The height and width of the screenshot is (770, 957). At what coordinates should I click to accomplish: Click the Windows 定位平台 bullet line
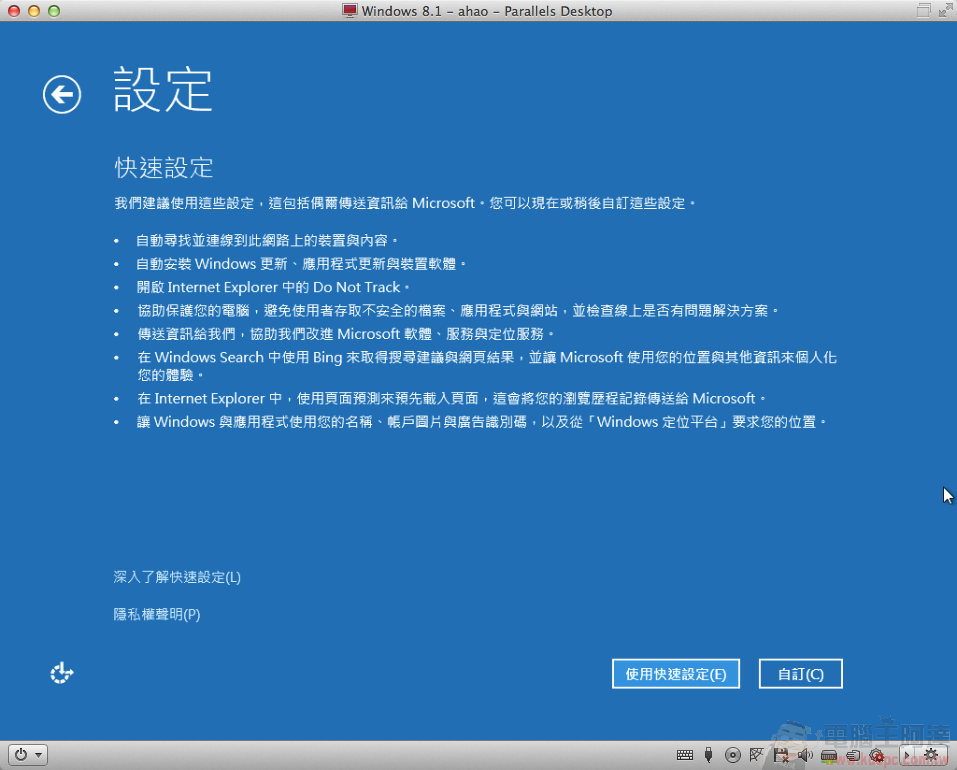coord(481,422)
